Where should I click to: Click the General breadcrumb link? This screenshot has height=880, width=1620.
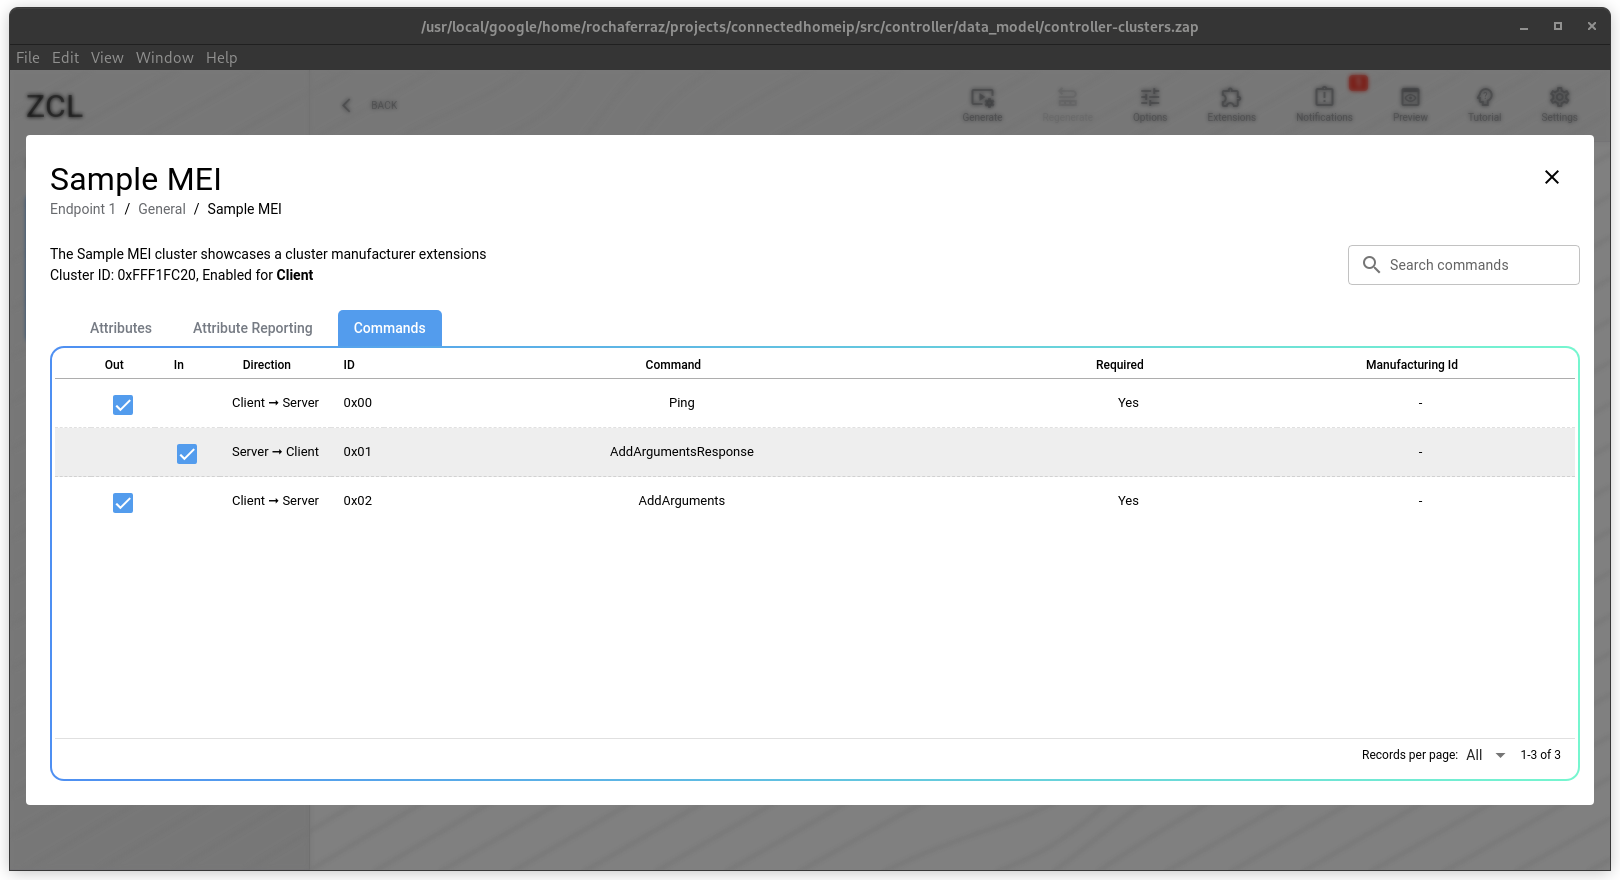pos(162,209)
